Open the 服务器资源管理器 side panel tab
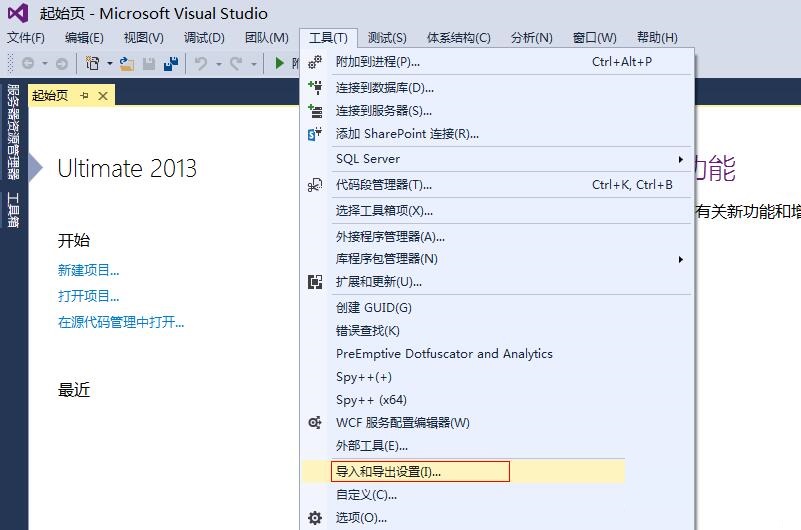This screenshot has width=801, height=530. click(x=13, y=132)
